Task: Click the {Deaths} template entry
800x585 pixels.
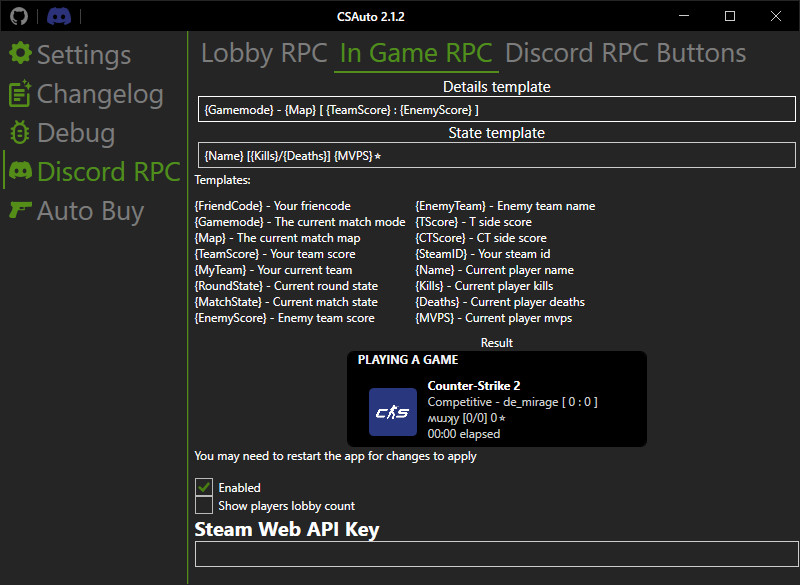Action: [x=500, y=302]
